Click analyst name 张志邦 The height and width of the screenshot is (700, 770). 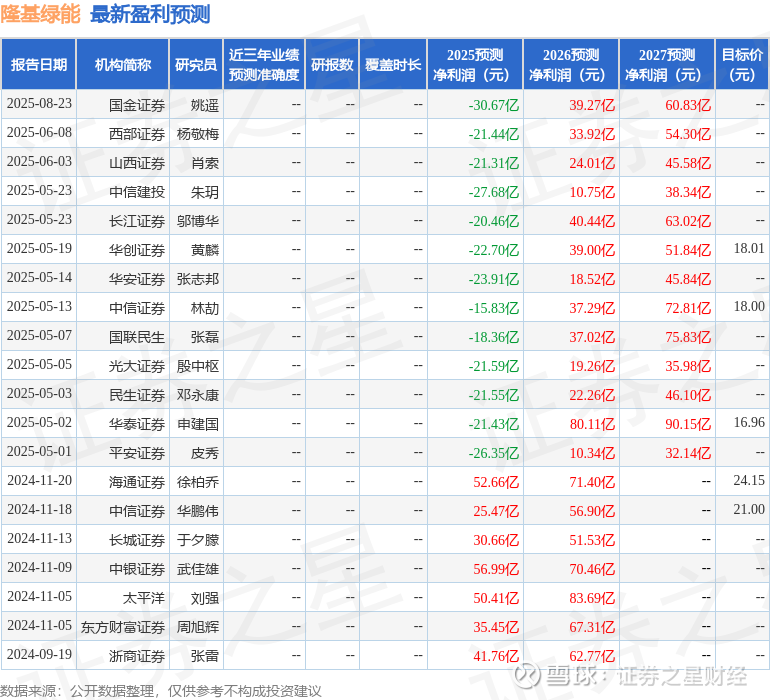pyautogui.click(x=198, y=279)
